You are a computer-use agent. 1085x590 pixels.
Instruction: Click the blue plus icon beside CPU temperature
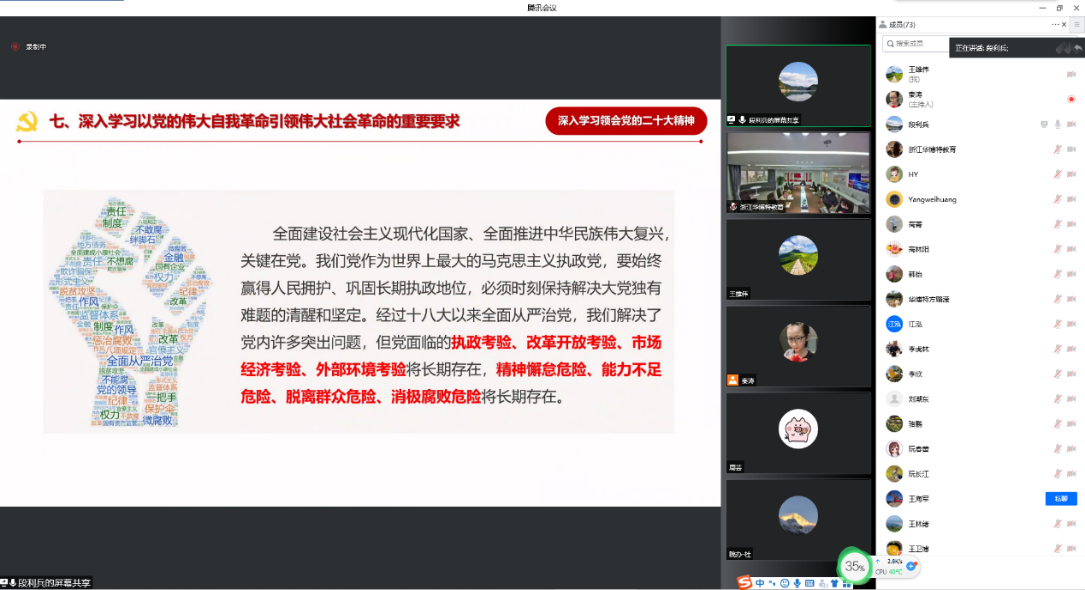[912, 566]
